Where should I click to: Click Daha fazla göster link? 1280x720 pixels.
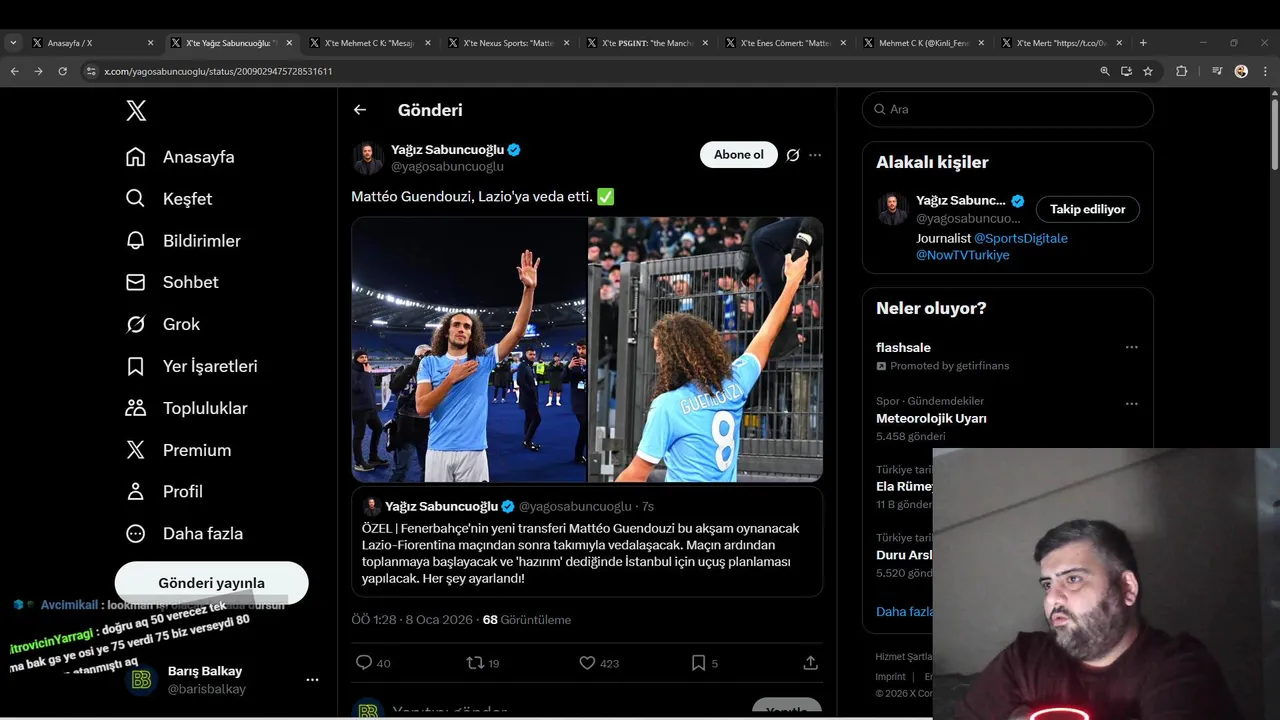[904, 612]
